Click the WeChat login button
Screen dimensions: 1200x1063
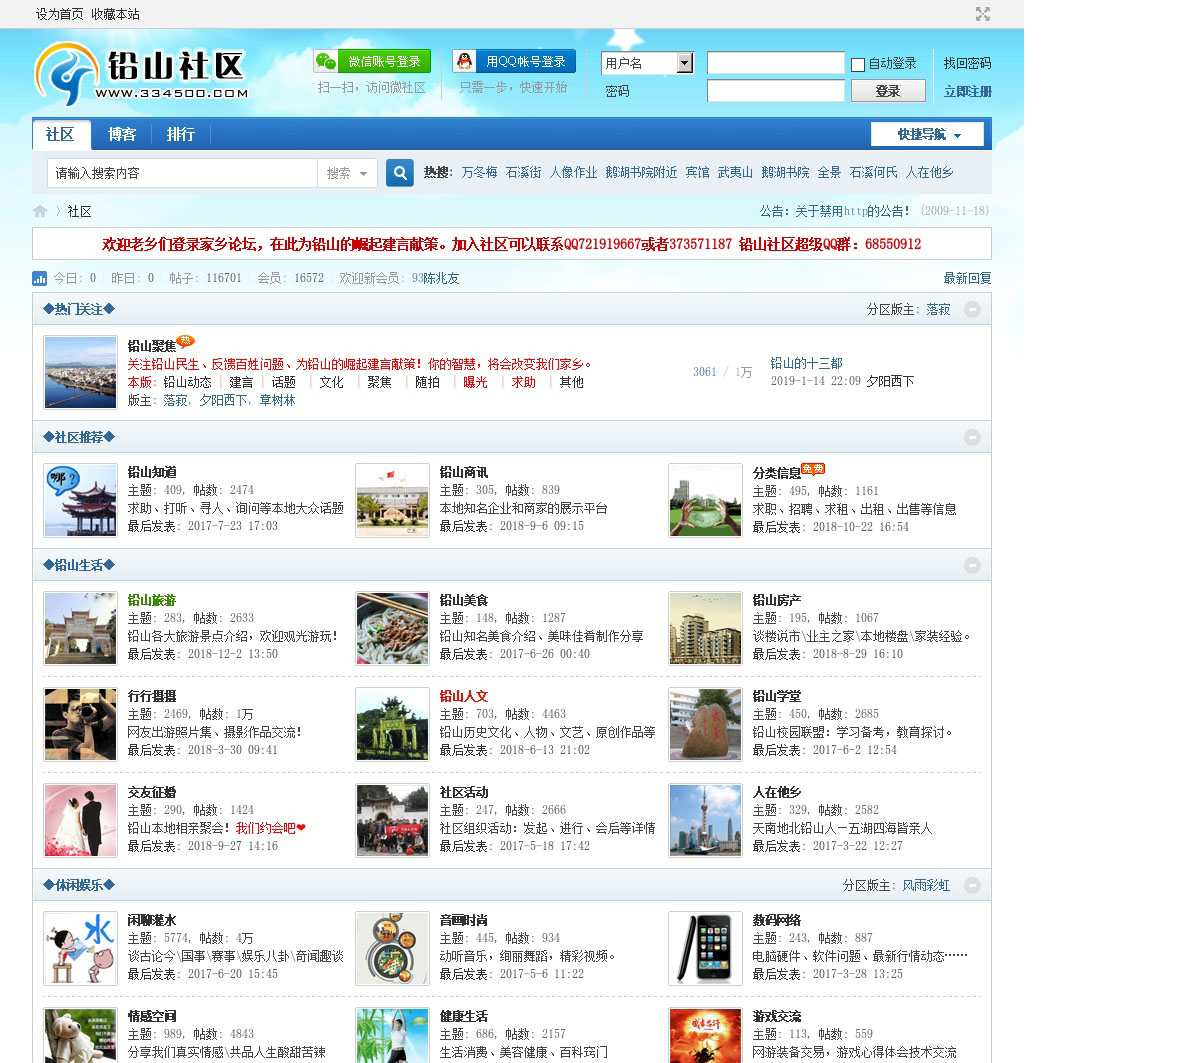pos(372,61)
